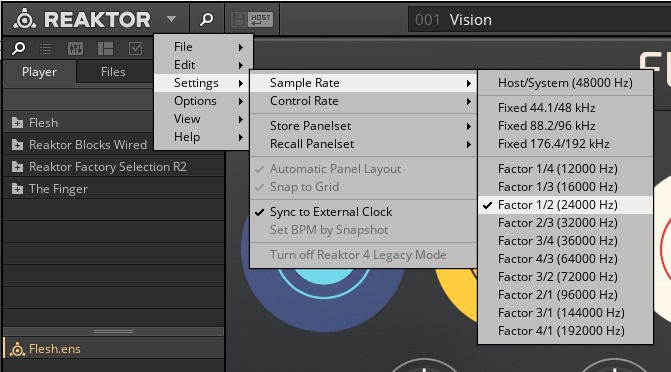The width and height of the screenshot is (671, 372).
Task: Toggle the list view icon in toolbar
Action: tap(45, 49)
